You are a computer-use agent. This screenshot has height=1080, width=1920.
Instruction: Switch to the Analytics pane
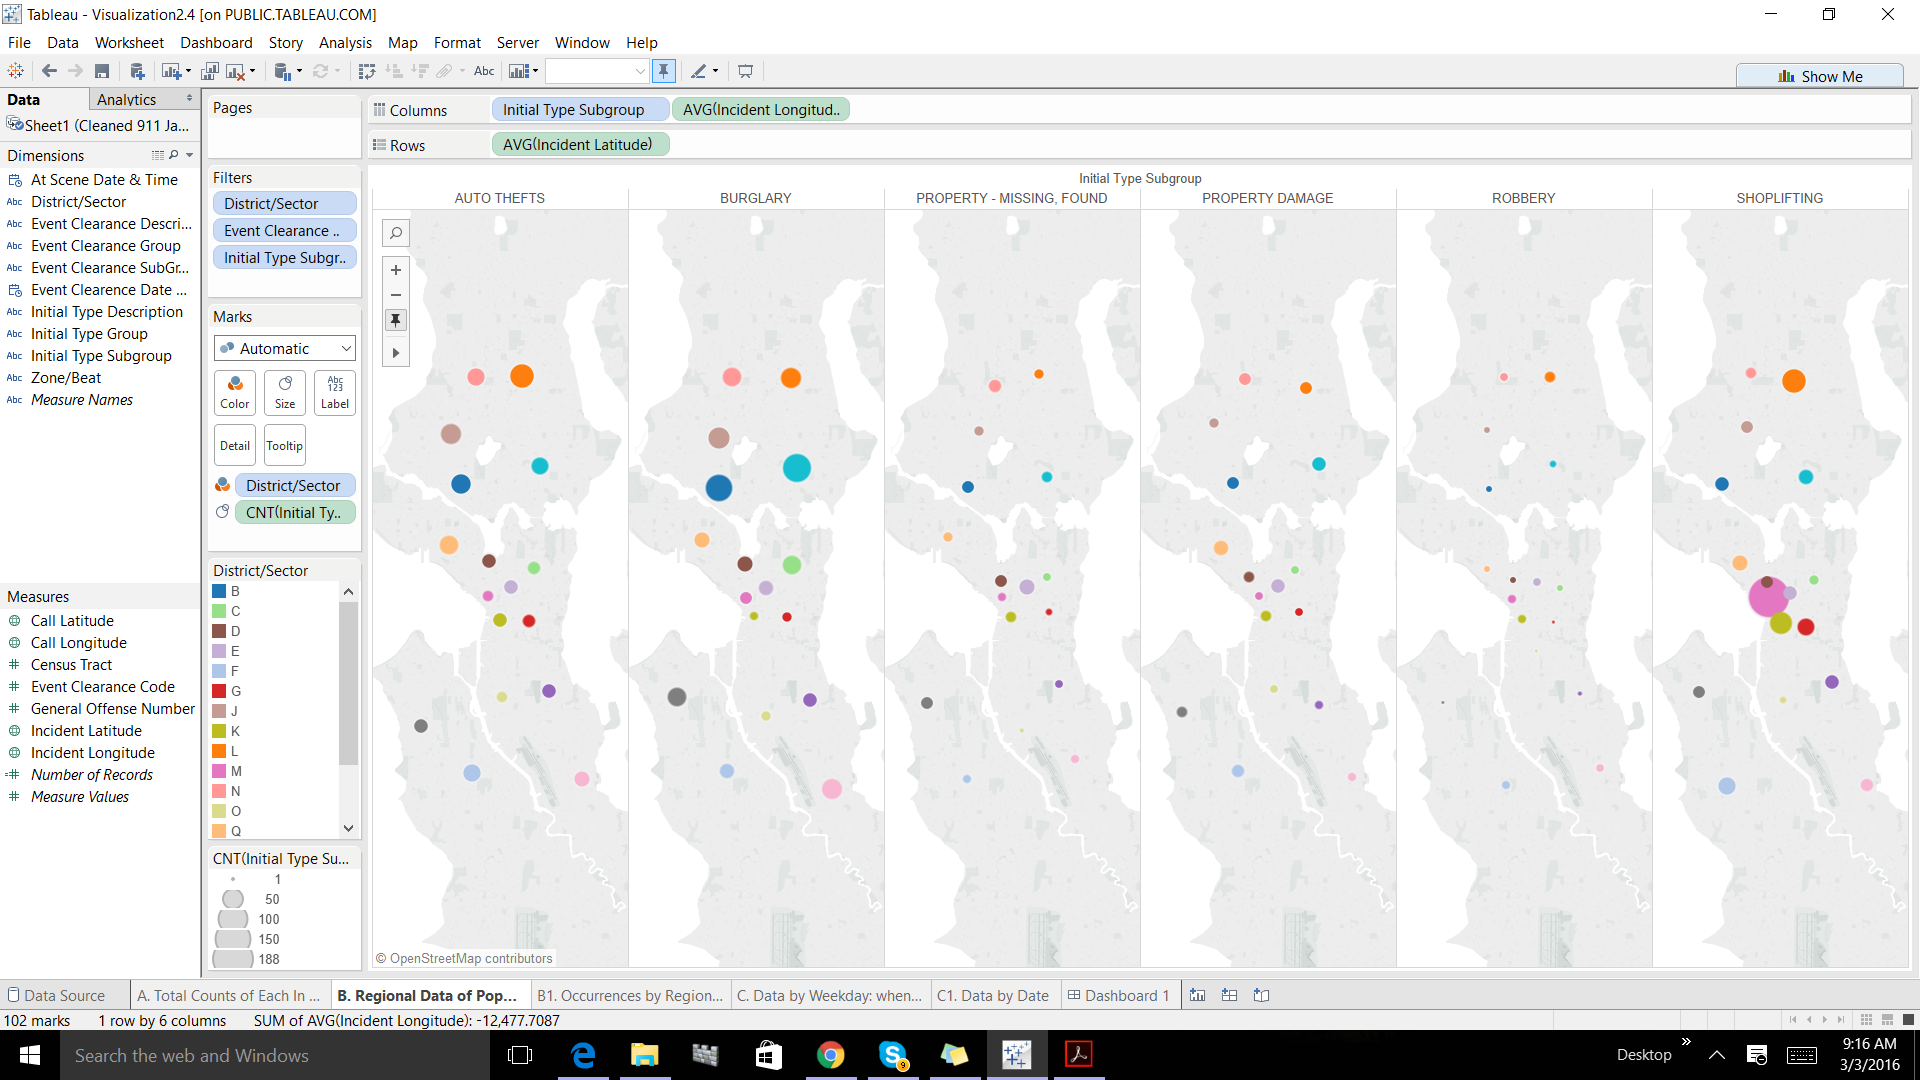tap(127, 99)
